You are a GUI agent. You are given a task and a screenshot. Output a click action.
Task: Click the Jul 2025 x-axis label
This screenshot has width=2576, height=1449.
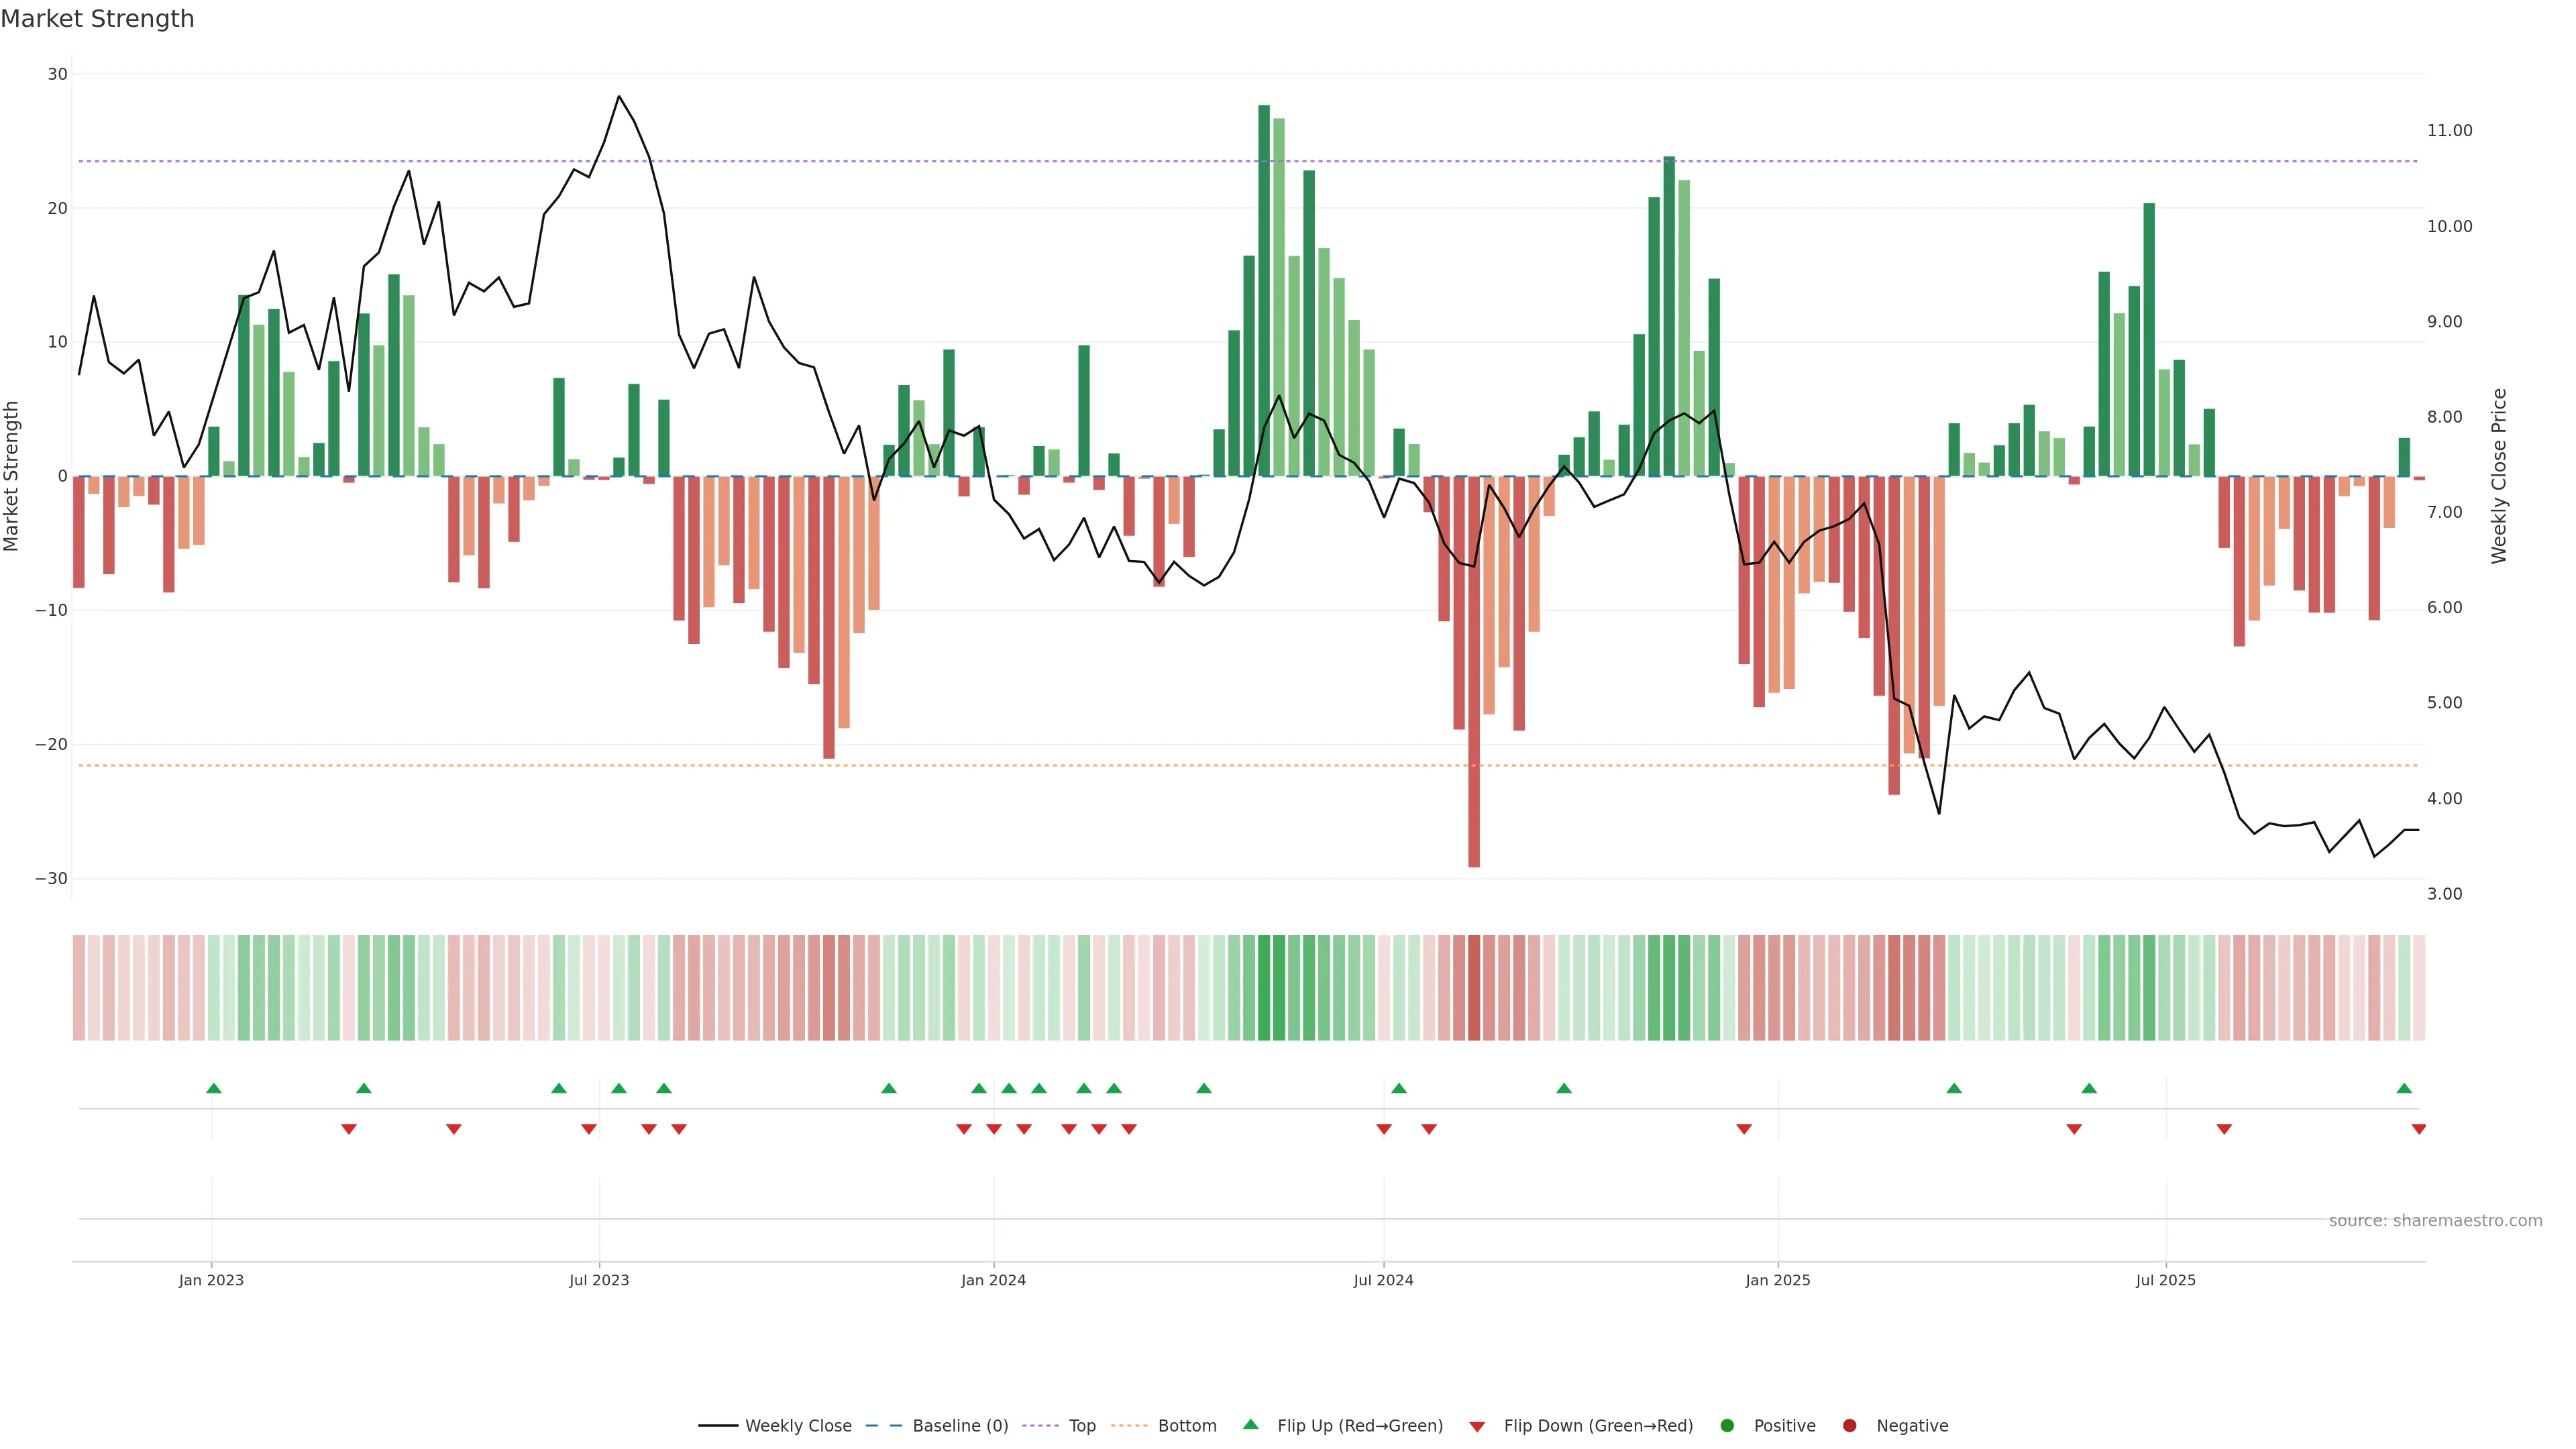(2165, 1280)
